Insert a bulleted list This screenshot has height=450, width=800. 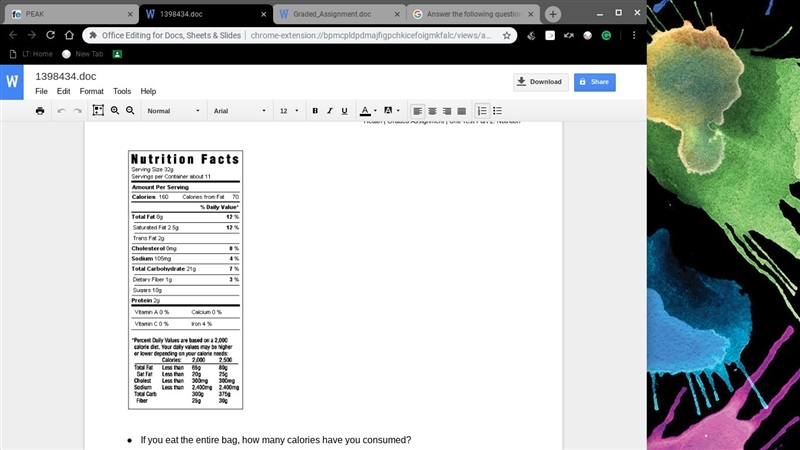point(497,111)
